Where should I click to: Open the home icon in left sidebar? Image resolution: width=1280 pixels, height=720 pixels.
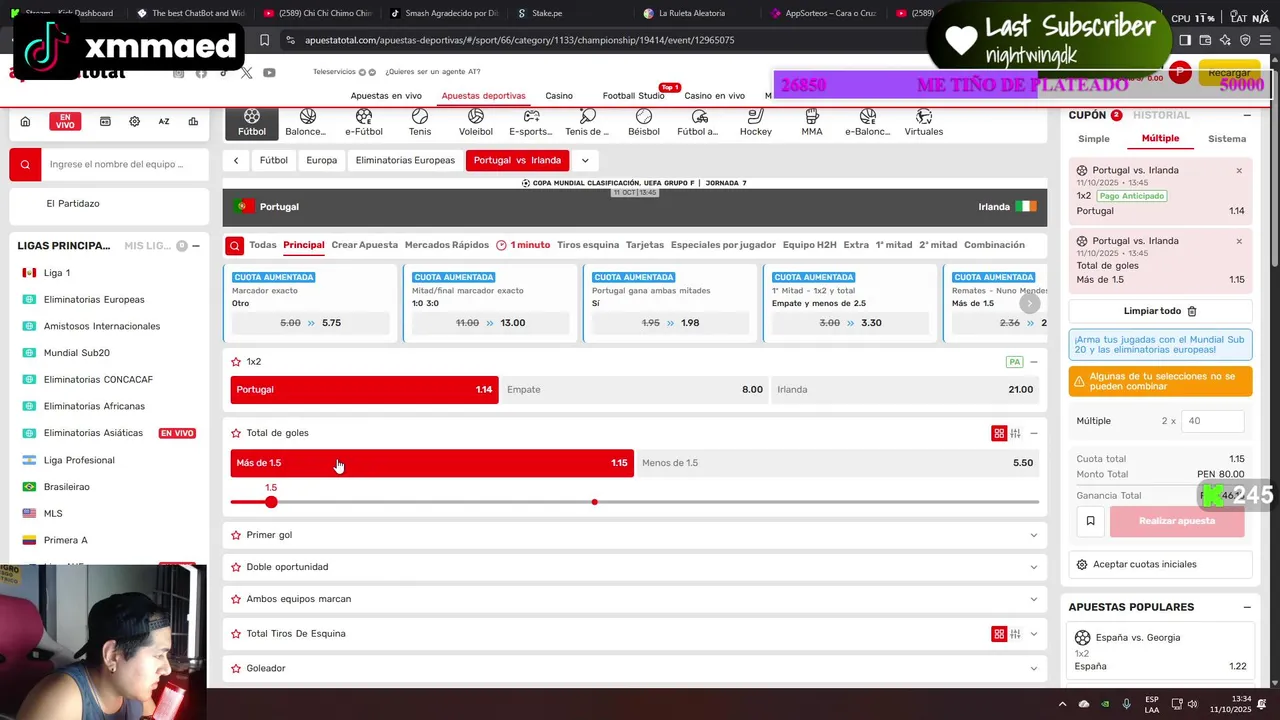click(x=25, y=122)
